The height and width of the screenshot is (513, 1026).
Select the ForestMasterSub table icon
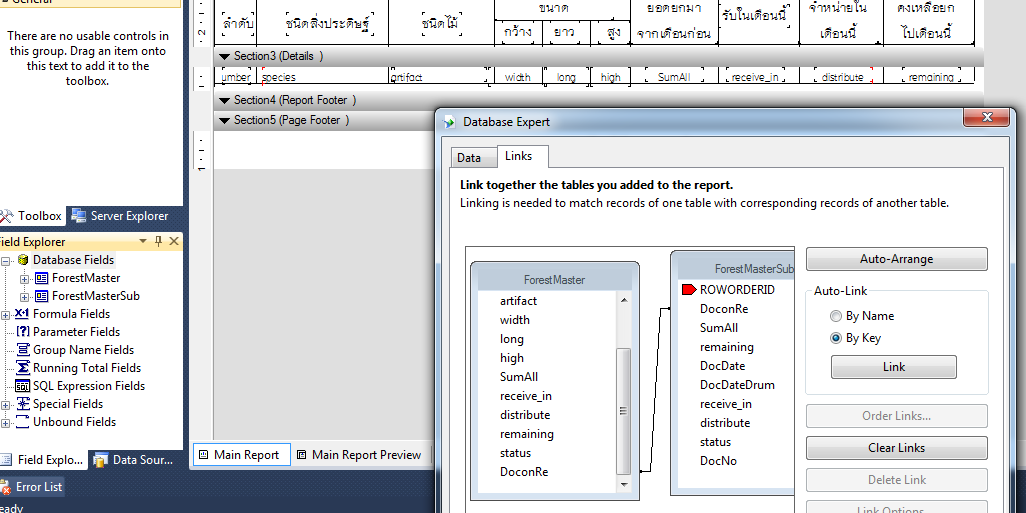click(x=41, y=296)
